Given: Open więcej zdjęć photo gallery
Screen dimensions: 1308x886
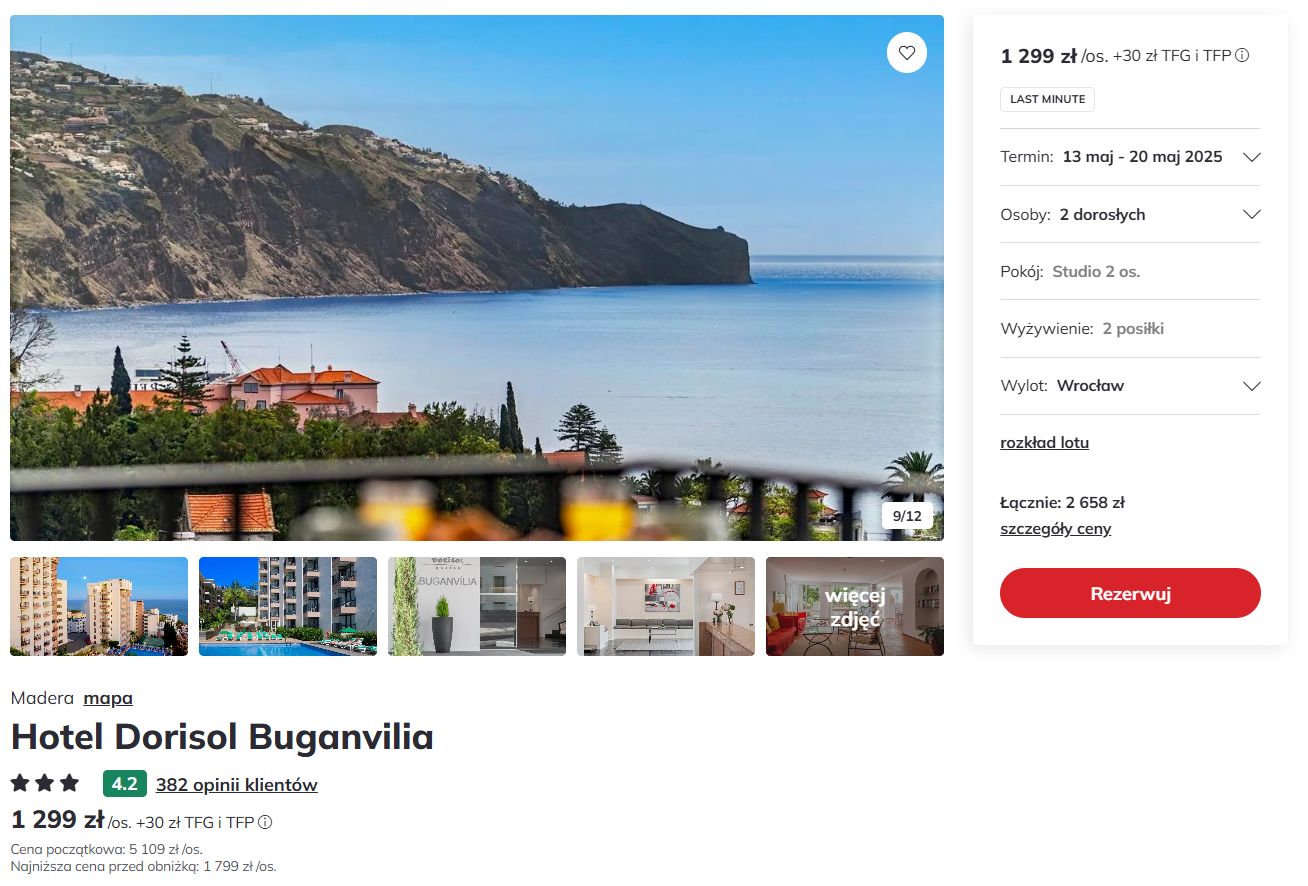Looking at the screenshot, I should [855, 606].
